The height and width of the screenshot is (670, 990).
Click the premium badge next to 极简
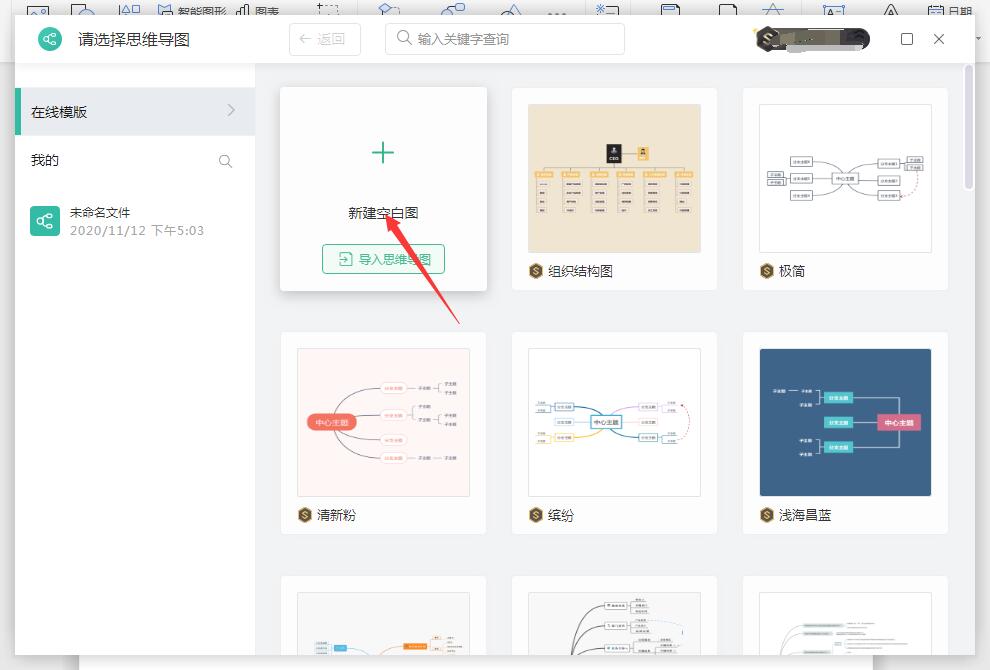coord(768,271)
